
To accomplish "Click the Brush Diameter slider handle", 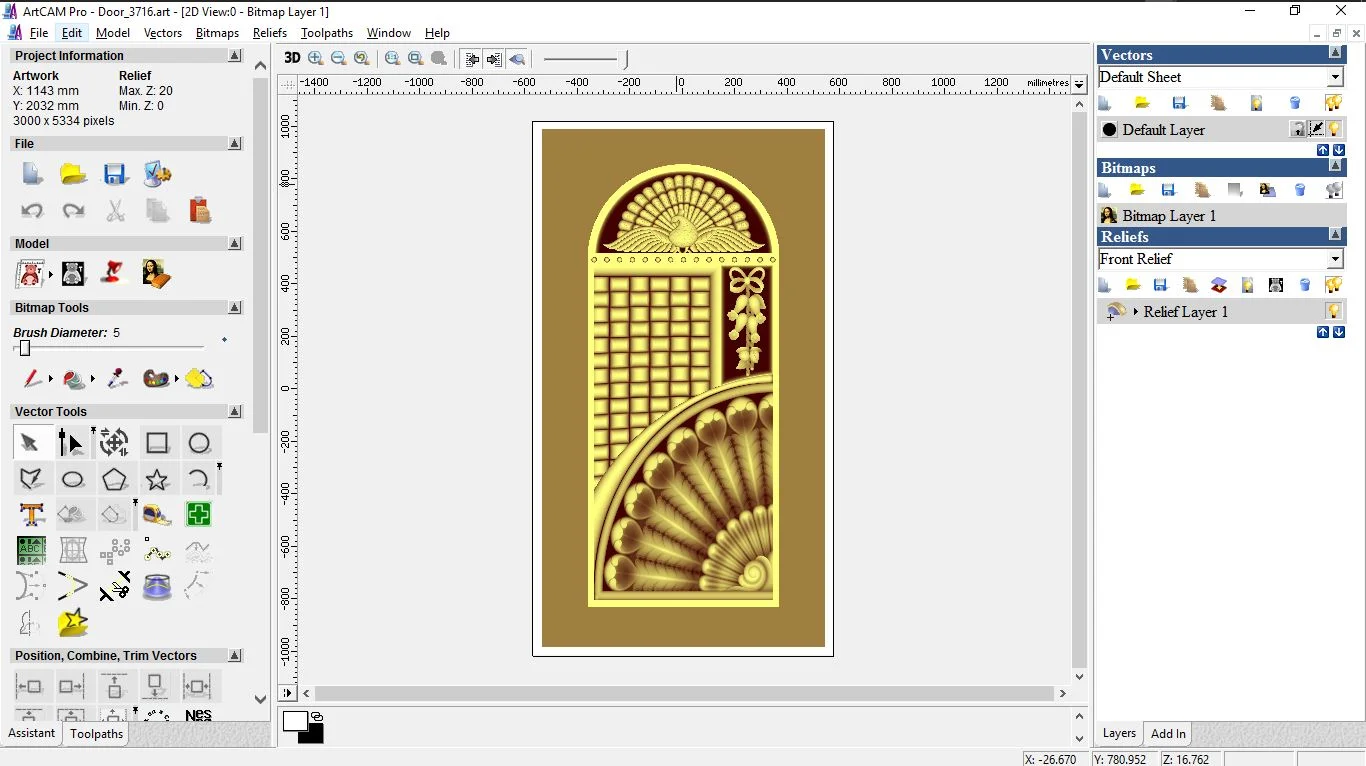I will [x=25, y=348].
